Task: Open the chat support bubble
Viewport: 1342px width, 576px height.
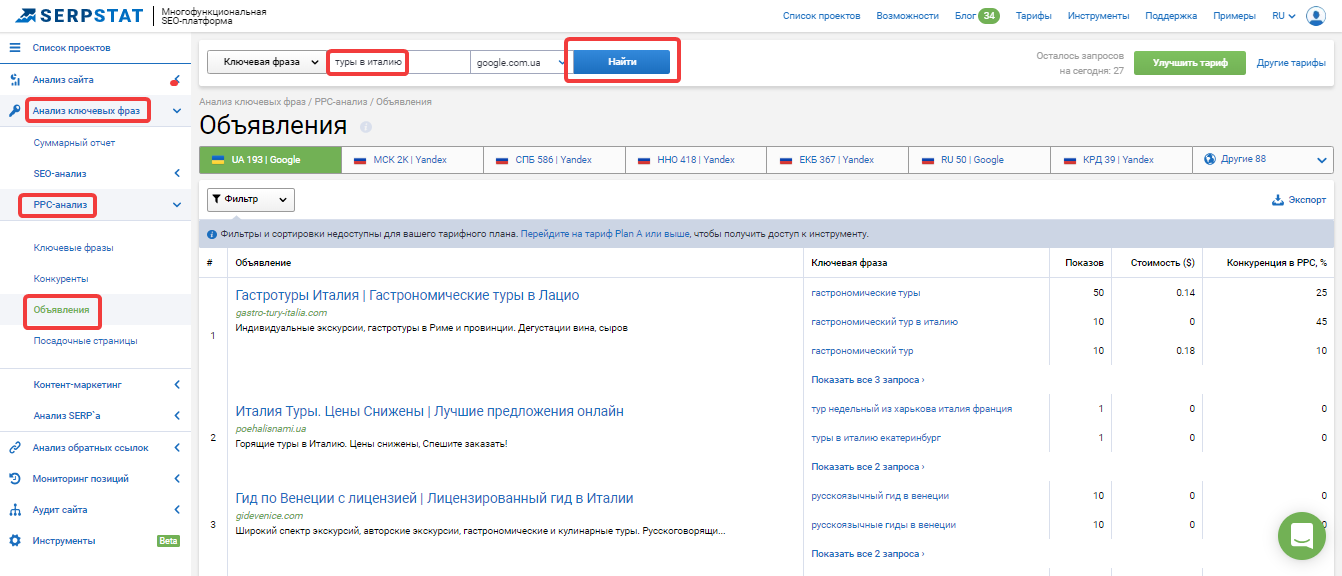Action: pyautogui.click(x=1301, y=535)
